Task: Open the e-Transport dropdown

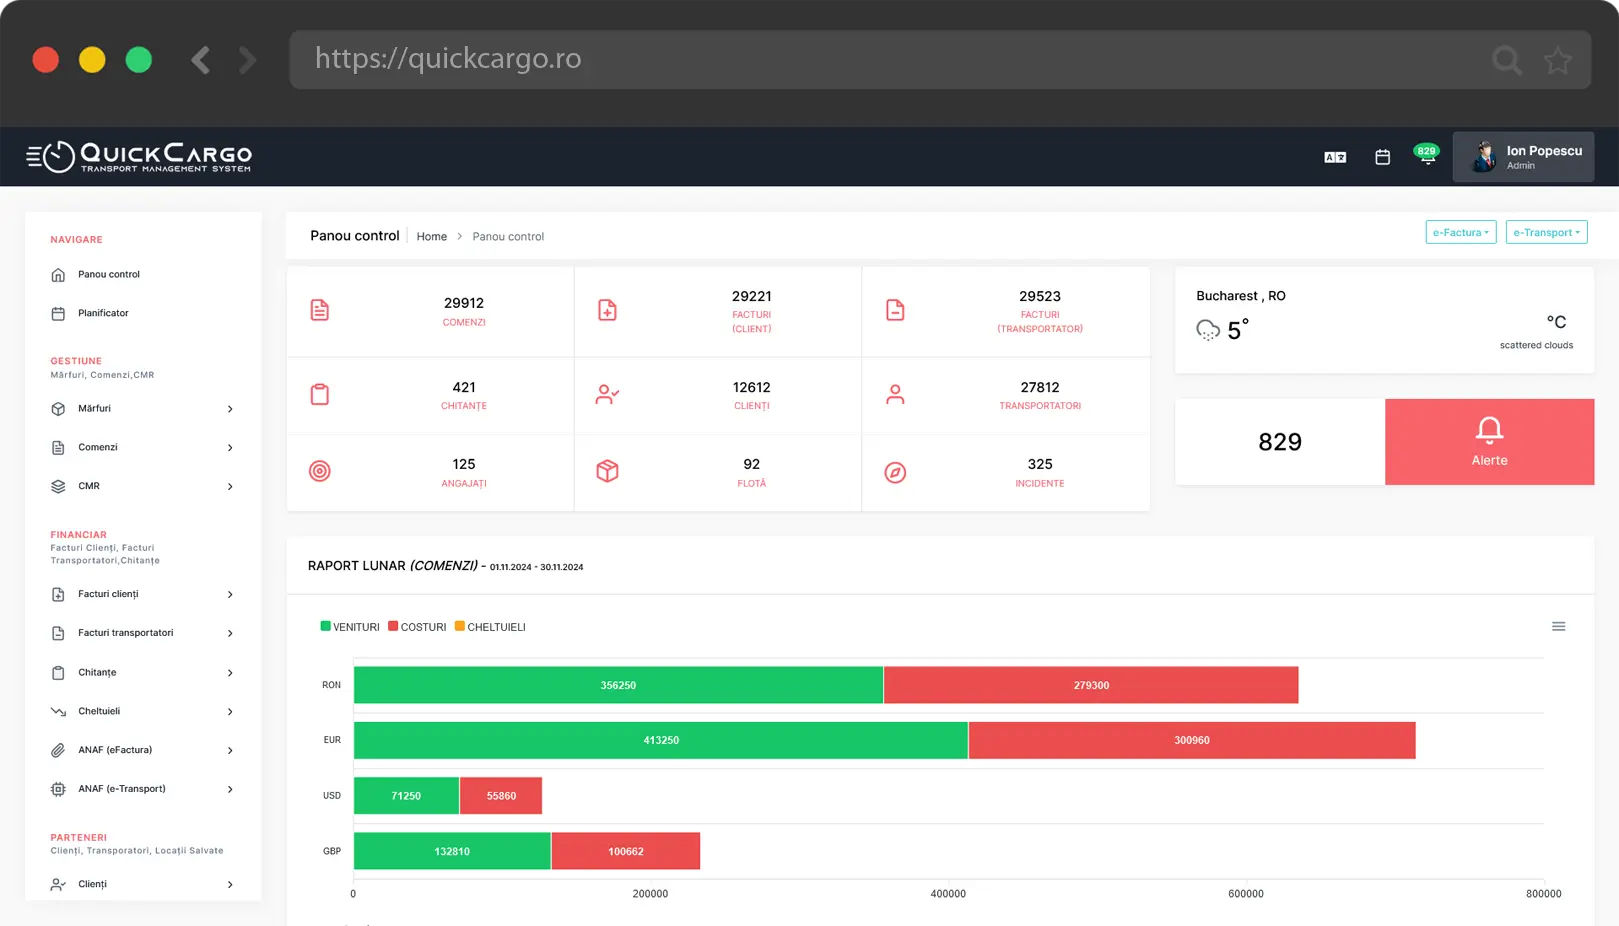Action: coord(1546,233)
